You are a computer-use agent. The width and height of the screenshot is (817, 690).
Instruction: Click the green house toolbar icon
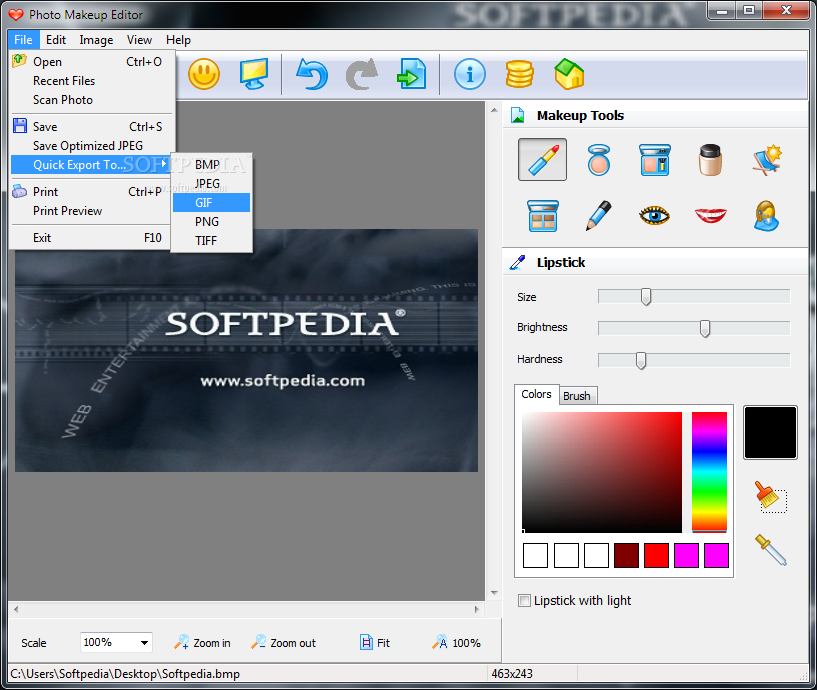point(570,75)
